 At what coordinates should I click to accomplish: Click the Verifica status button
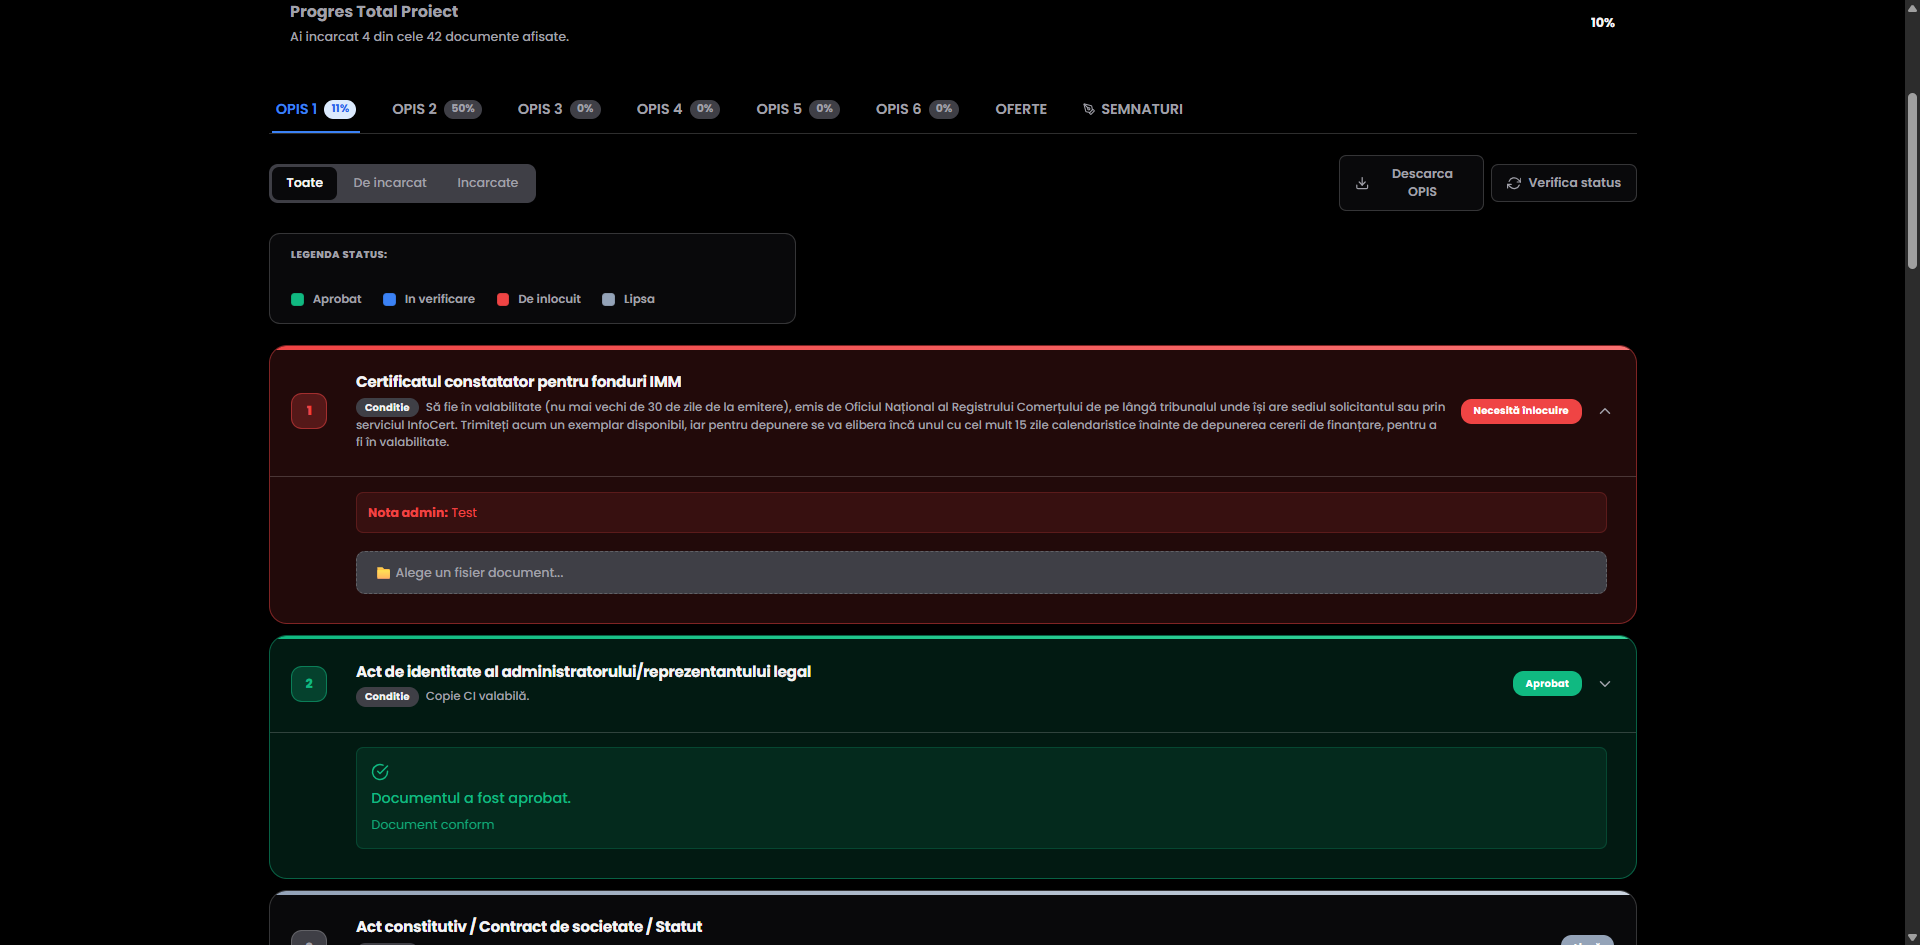[1564, 183]
